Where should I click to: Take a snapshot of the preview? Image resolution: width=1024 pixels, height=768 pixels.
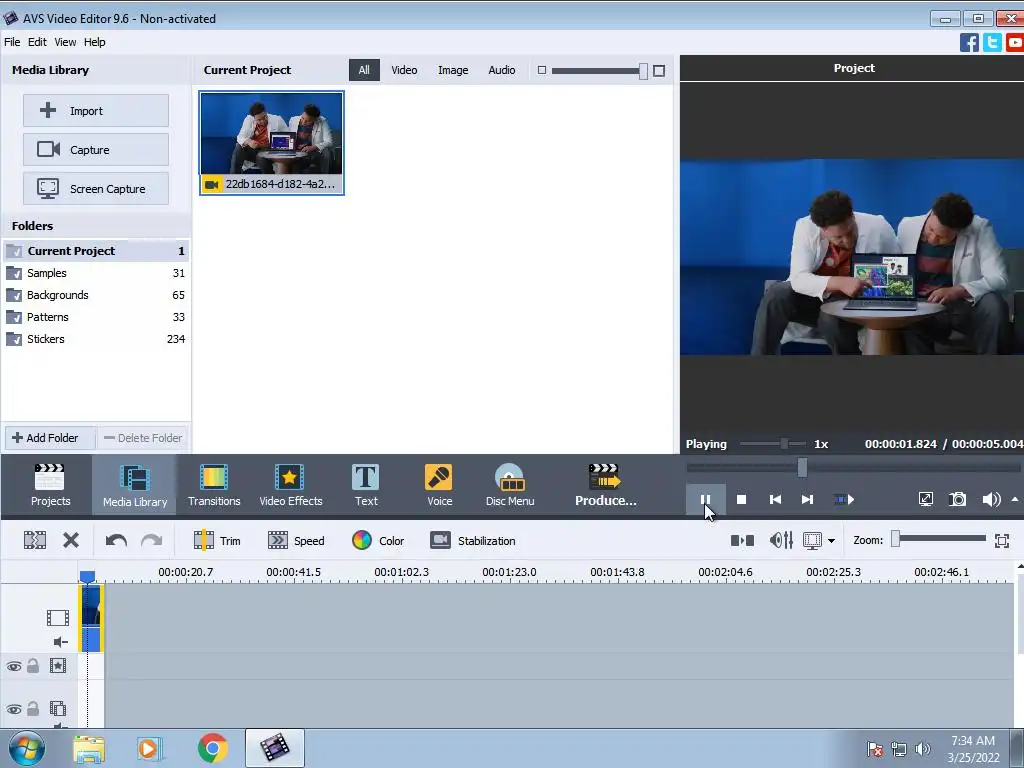[x=957, y=500]
